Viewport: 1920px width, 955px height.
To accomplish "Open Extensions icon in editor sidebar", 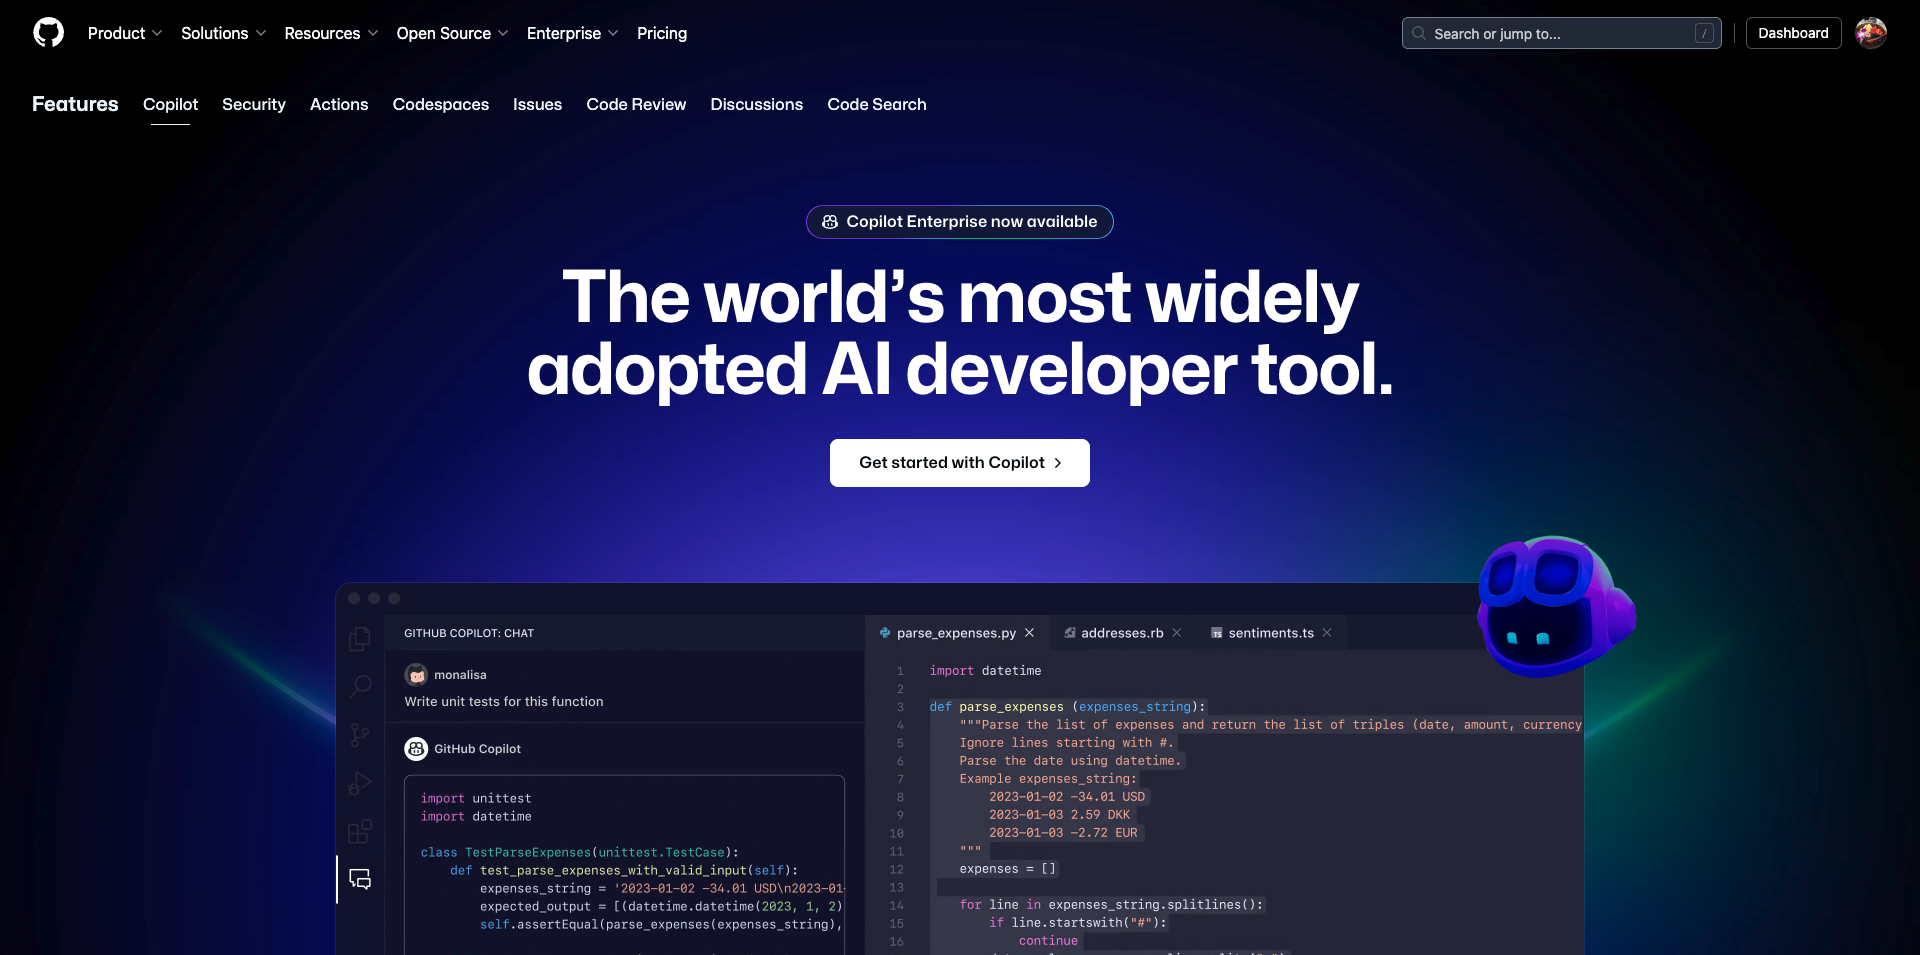I will pos(360,831).
